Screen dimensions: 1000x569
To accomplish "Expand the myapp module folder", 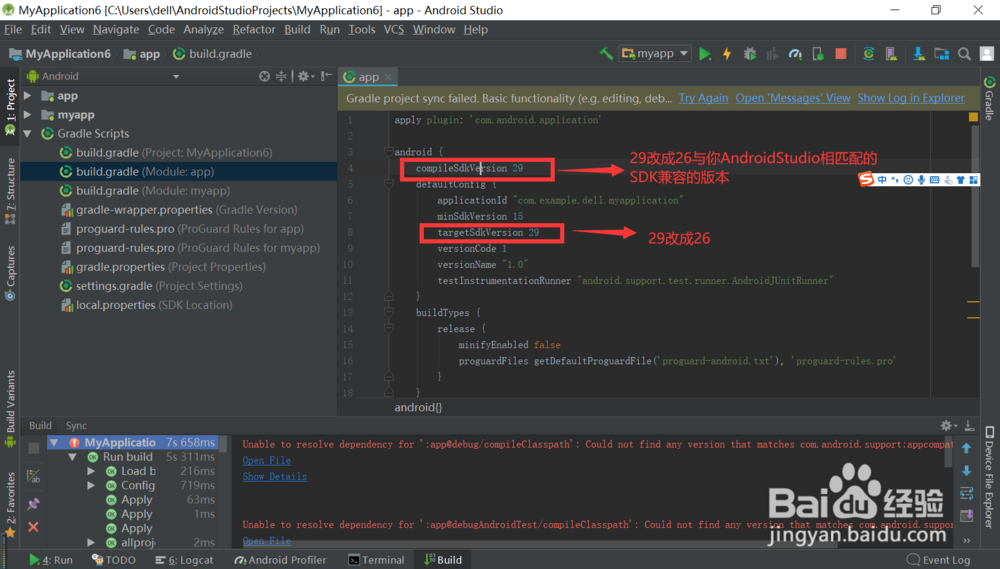I will tap(27, 115).
